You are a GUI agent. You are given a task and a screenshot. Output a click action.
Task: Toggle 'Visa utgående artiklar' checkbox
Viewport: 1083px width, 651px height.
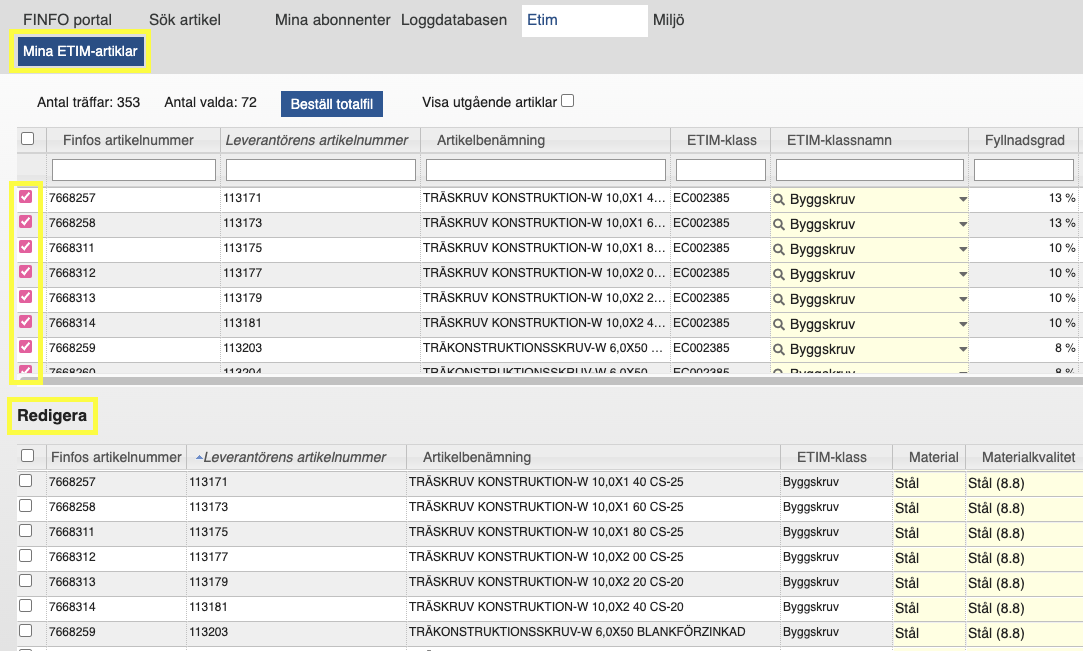coord(568,101)
